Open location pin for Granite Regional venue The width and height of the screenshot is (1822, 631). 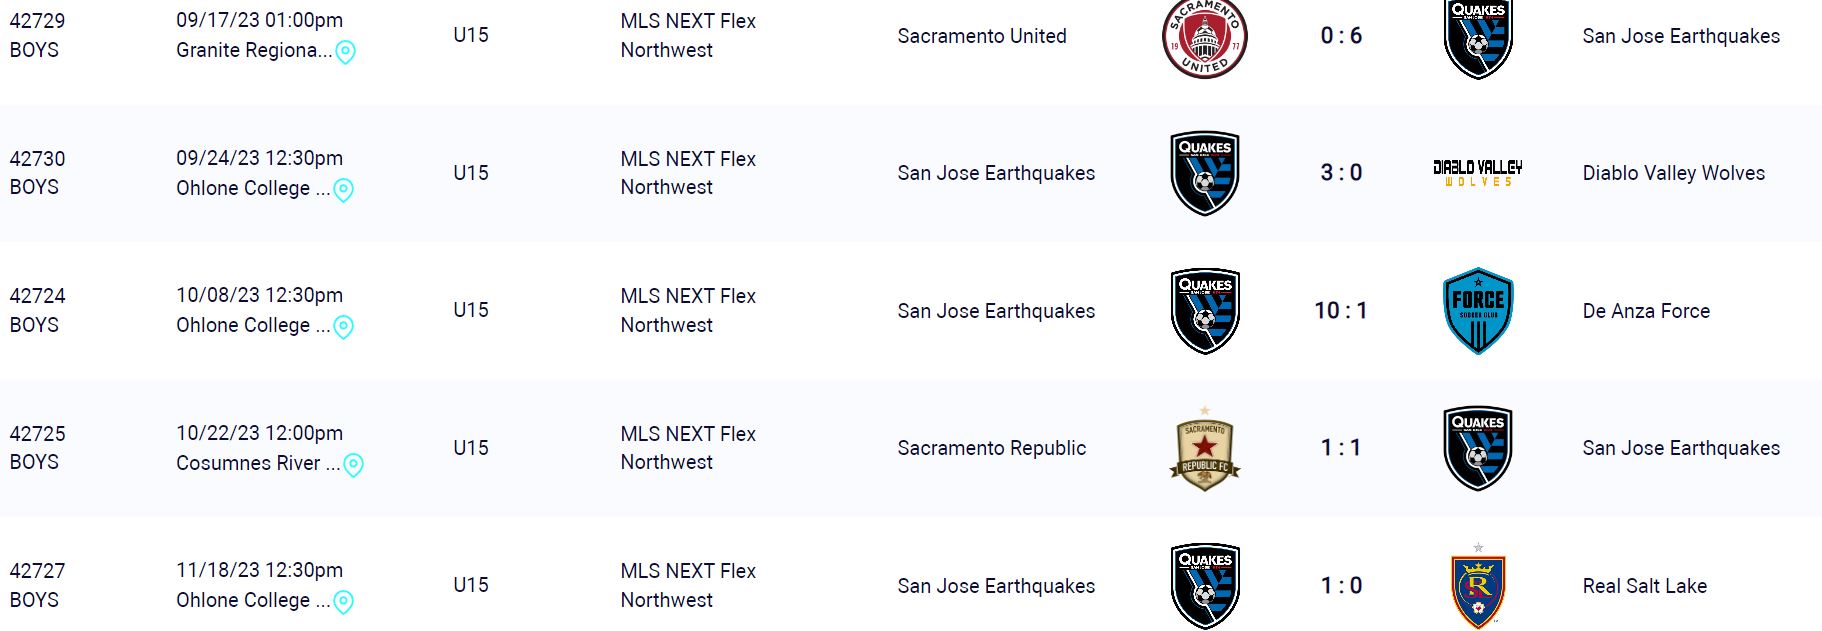pyautogui.click(x=345, y=52)
